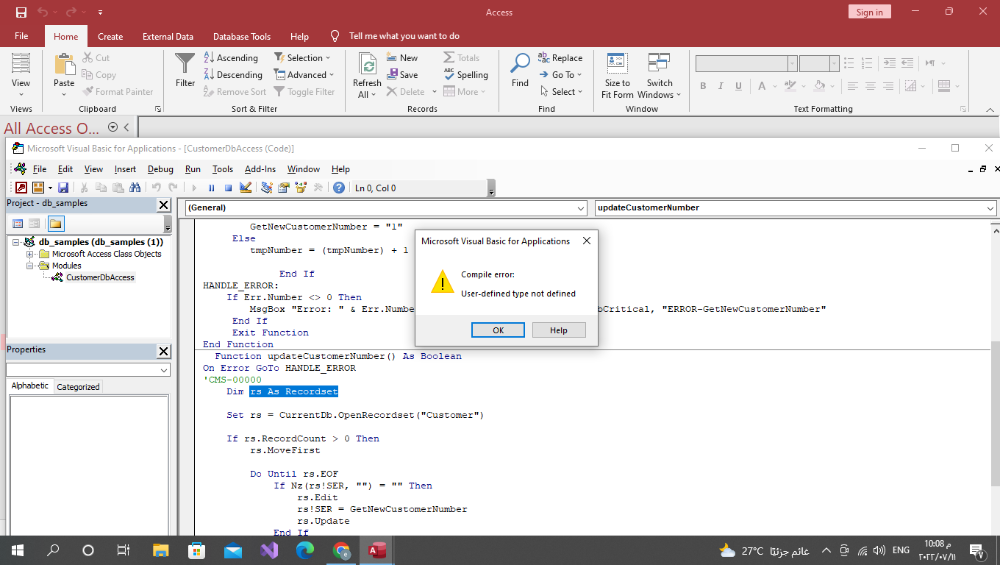Close the compile error dialog with X

coord(587,241)
